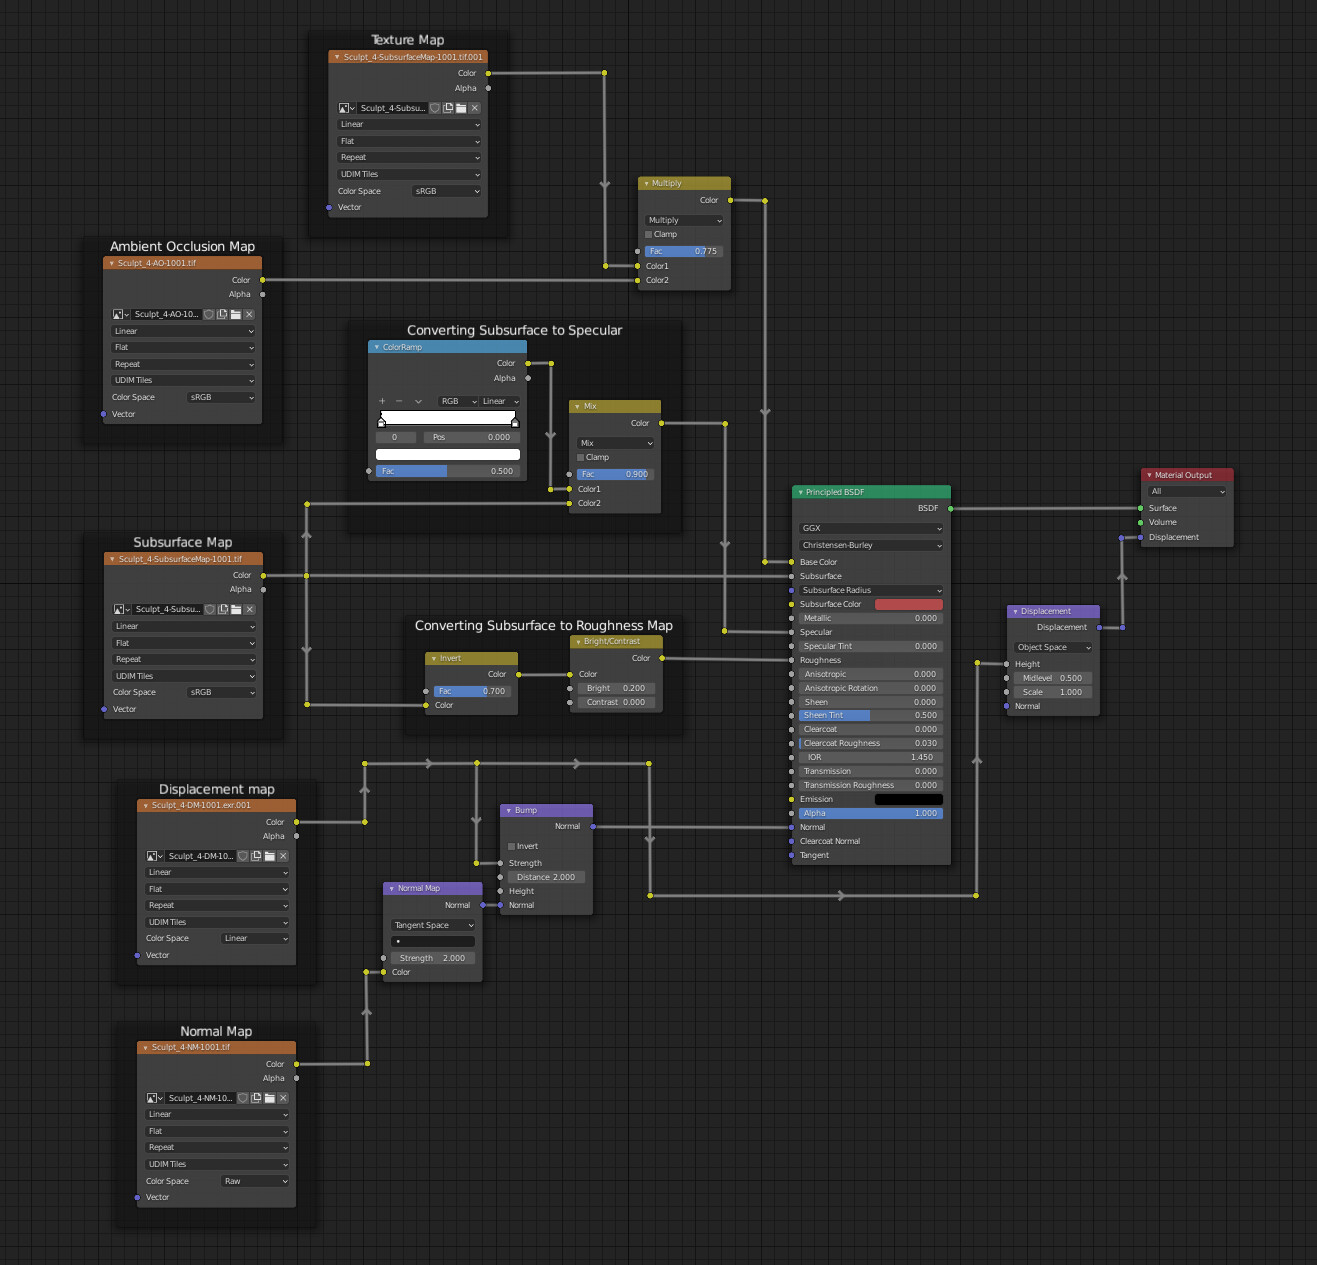Browse images in Ambient Occlusion node
1317x1265 pixels.
click(x=121, y=314)
